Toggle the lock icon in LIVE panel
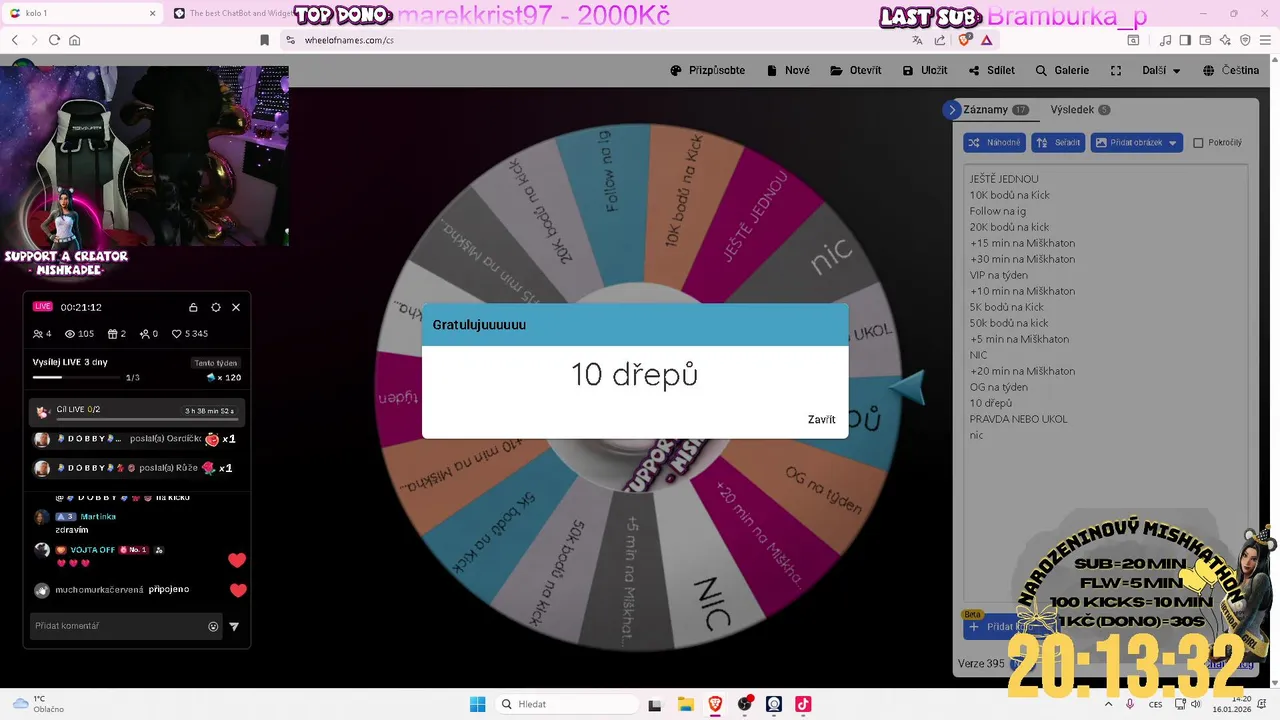The height and width of the screenshot is (720, 1280). coord(194,307)
